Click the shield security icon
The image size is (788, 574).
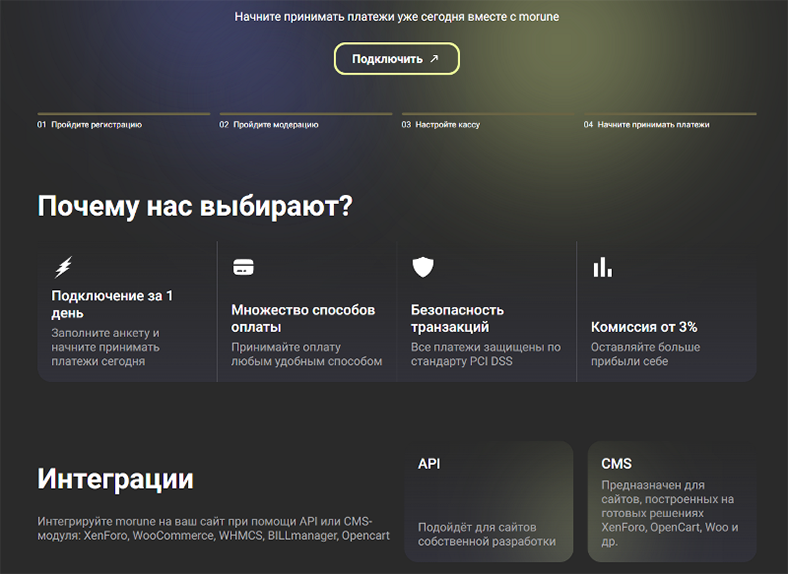[x=423, y=267]
